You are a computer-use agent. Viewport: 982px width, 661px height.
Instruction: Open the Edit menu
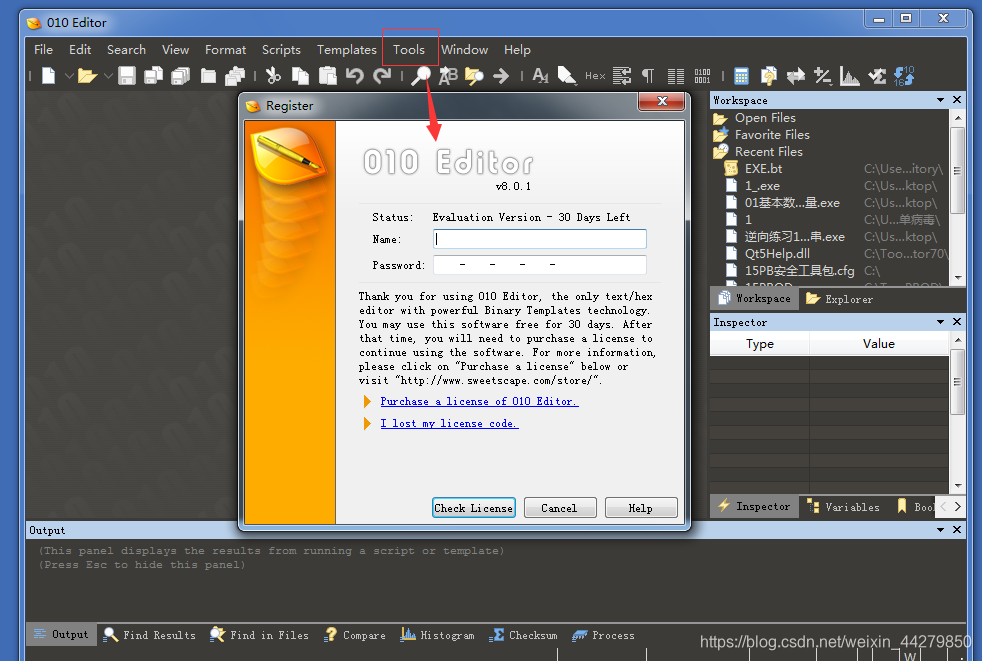click(80, 49)
